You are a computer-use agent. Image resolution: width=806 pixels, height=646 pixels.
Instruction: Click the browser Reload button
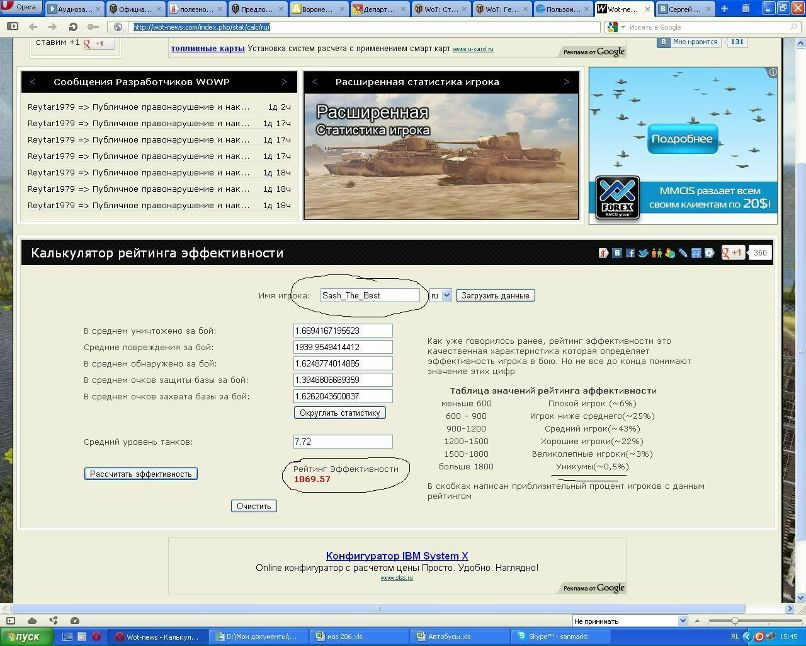tap(72, 27)
